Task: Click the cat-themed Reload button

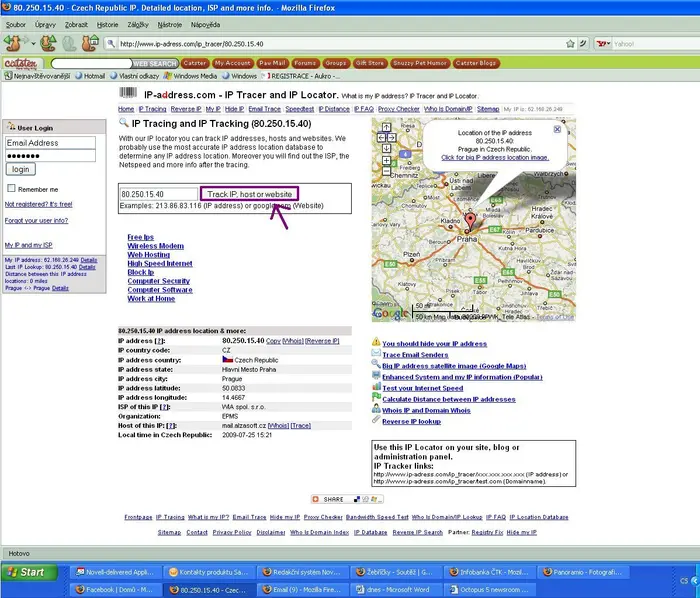Action: tap(48, 43)
